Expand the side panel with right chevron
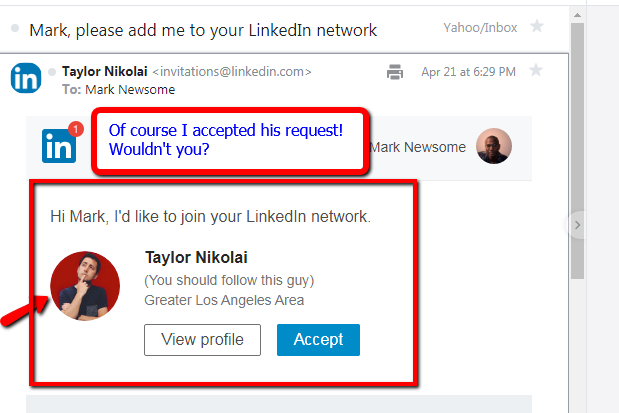 pyautogui.click(x=577, y=226)
